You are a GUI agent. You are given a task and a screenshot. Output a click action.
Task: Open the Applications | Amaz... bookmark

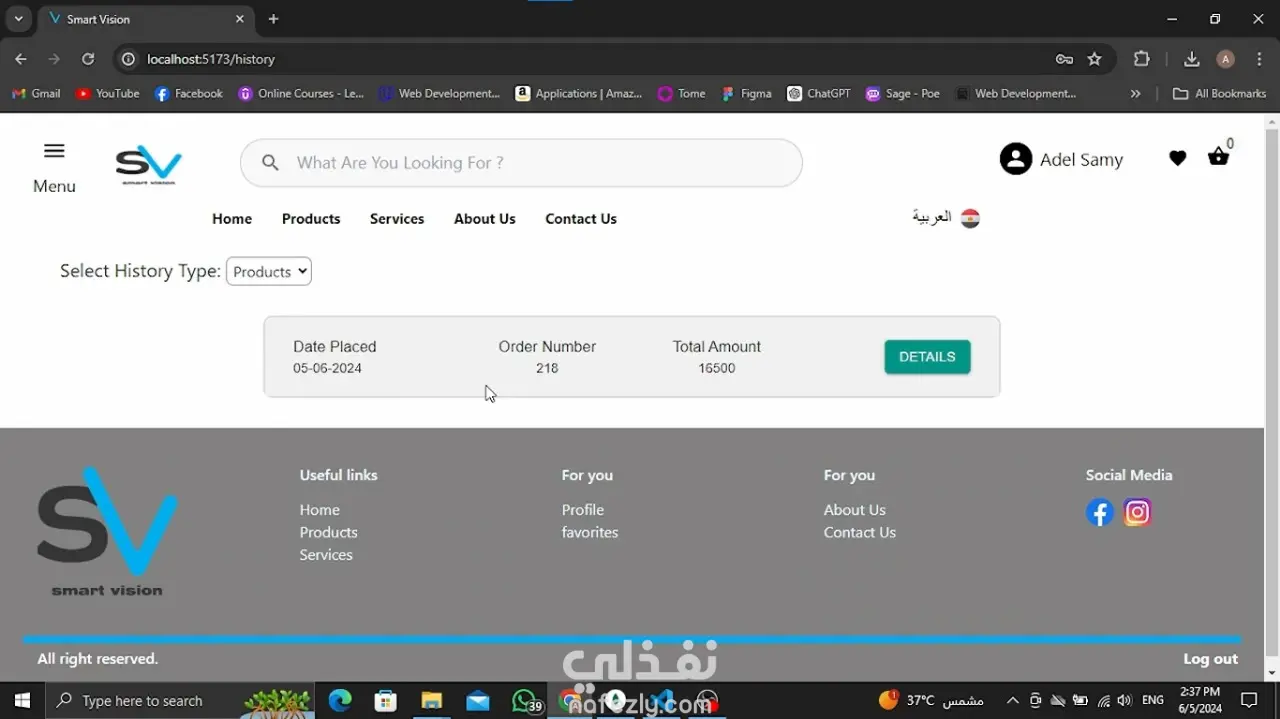click(x=579, y=93)
